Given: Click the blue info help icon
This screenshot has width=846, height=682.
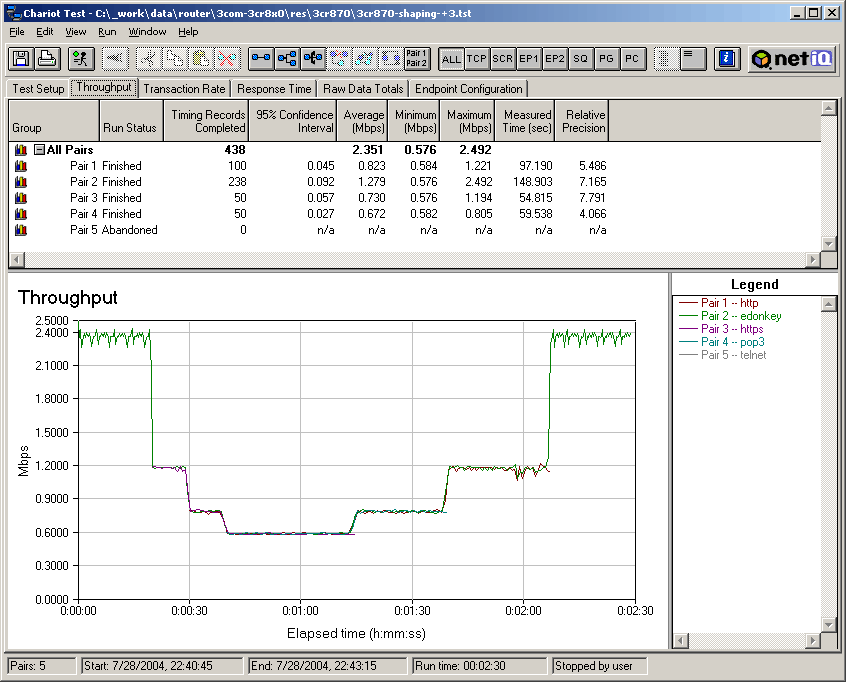Looking at the screenshot, I should click(x=728, y=59).
